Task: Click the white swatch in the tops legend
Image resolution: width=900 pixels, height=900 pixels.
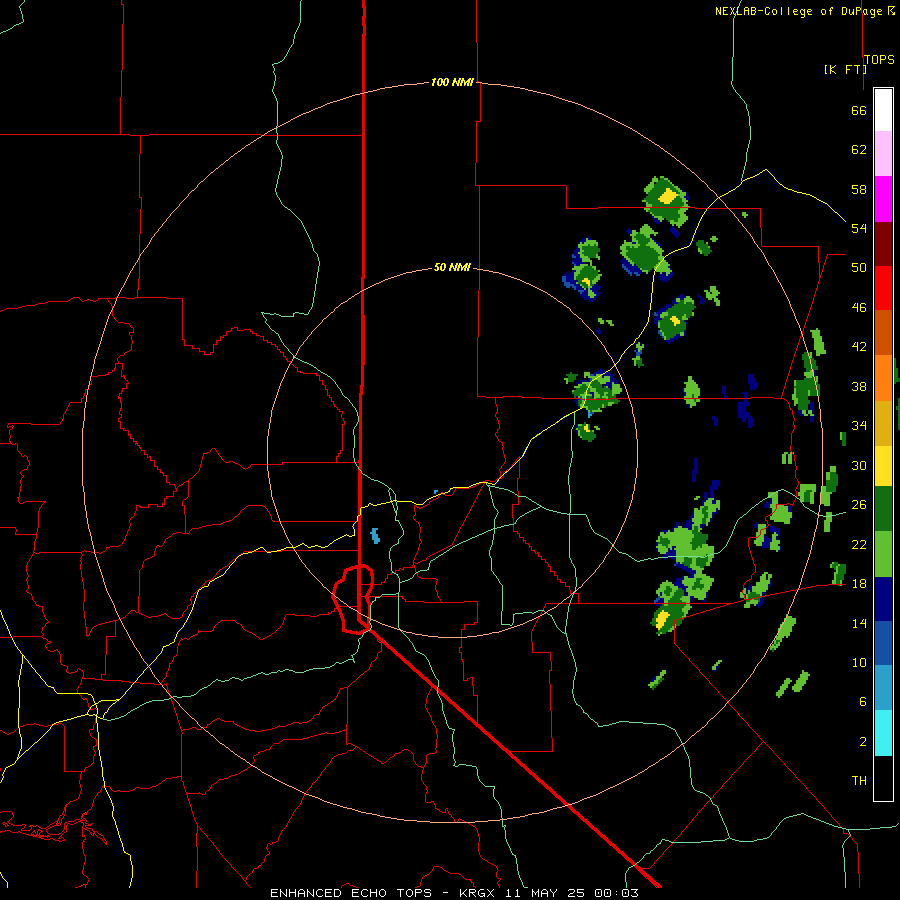Action: [883, 110]
